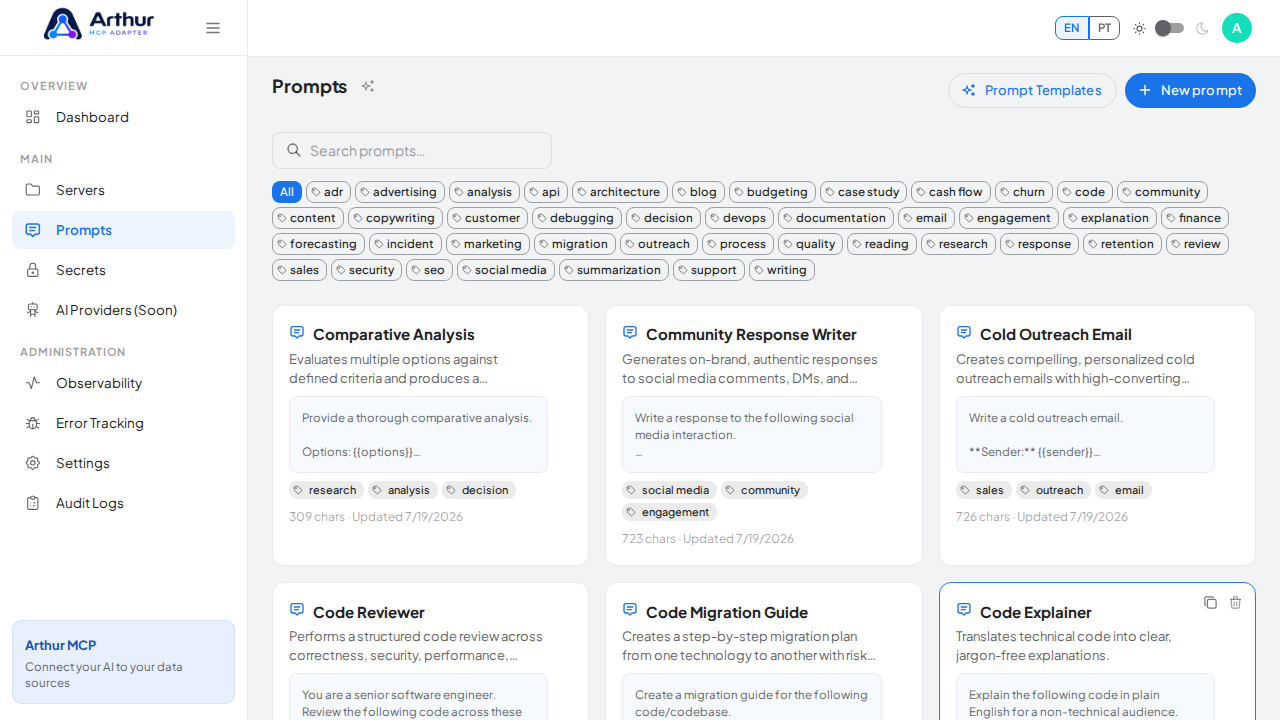Open the Code Migration Guide title
Viewport: 1280px width, 720px height.
pos(727,612)
